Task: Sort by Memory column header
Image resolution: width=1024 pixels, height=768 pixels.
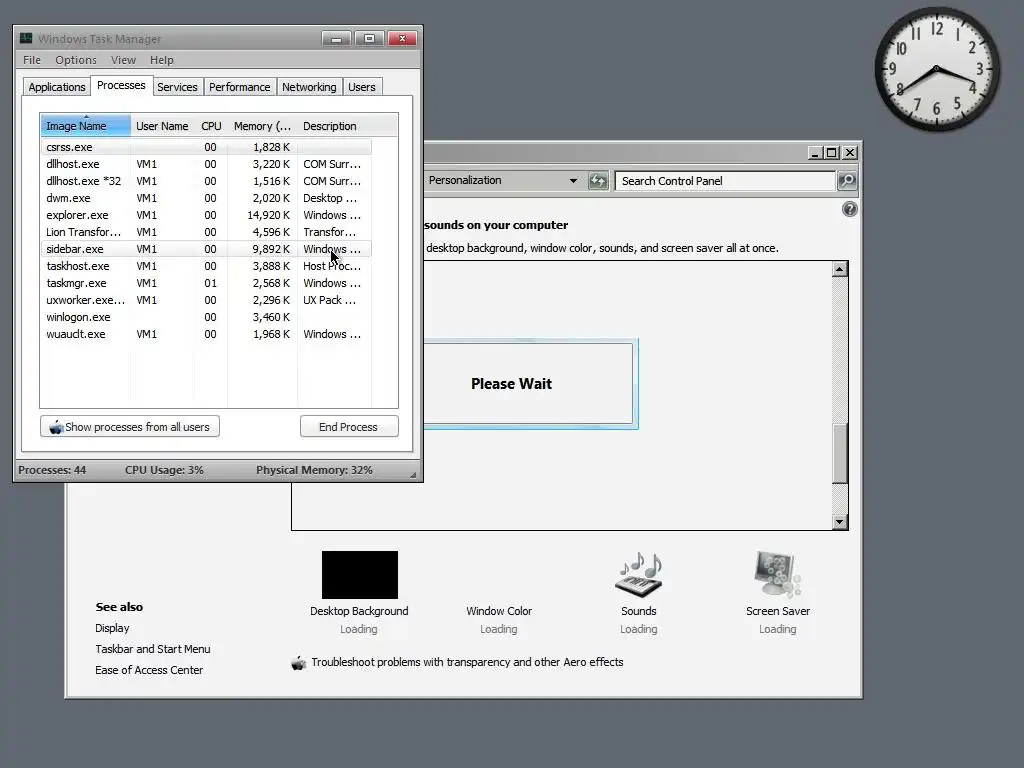Action: click(262, 126)
